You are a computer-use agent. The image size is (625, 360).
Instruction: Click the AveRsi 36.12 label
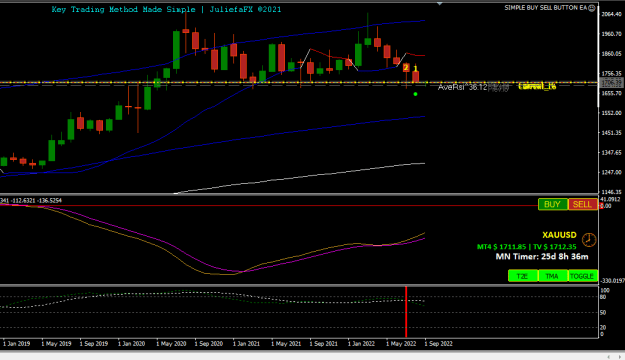tap(462, 87)
